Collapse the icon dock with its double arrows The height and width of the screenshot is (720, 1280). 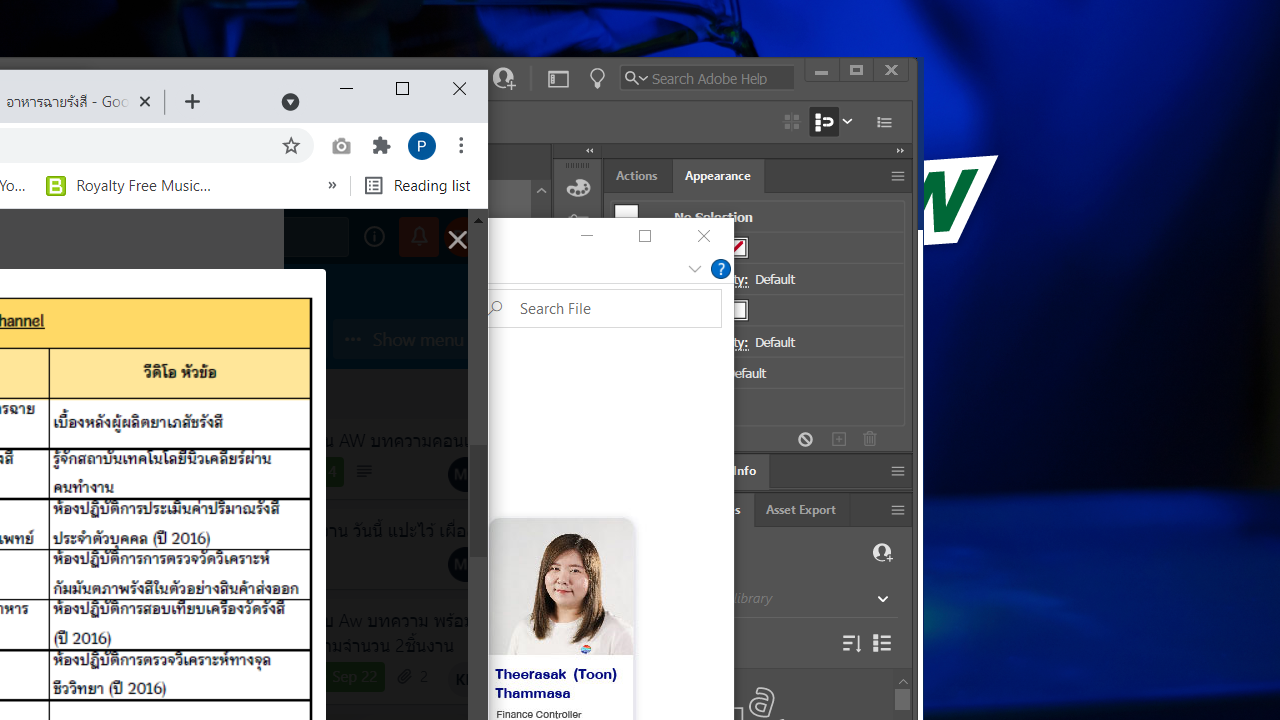point(590,151)
